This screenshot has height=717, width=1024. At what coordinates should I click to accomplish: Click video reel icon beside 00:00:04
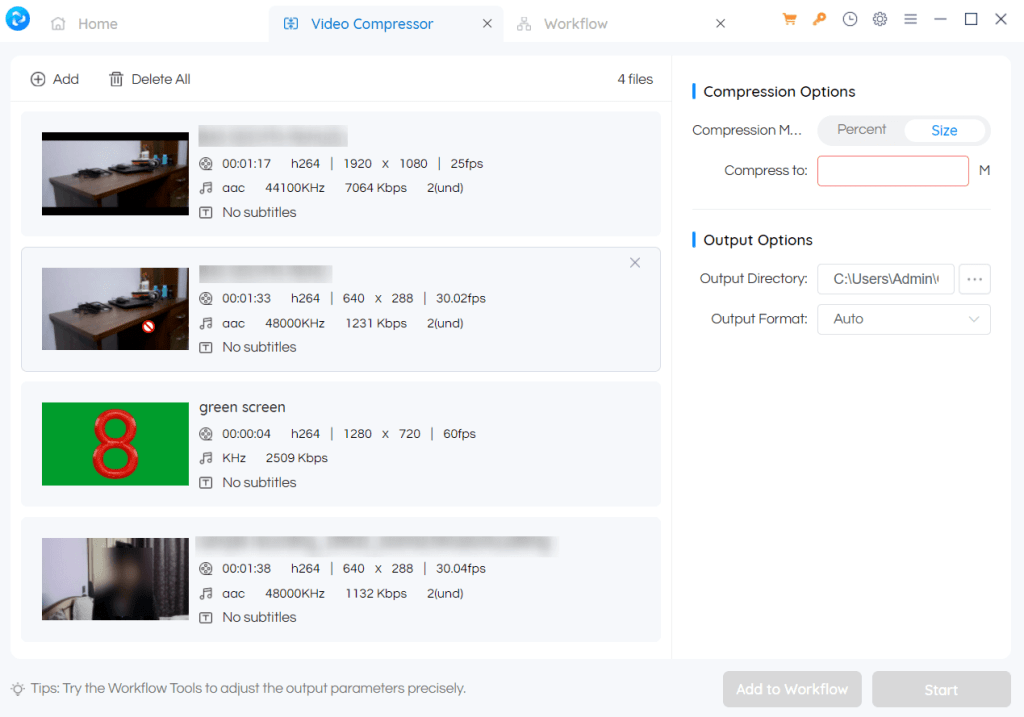coord(206,434)
